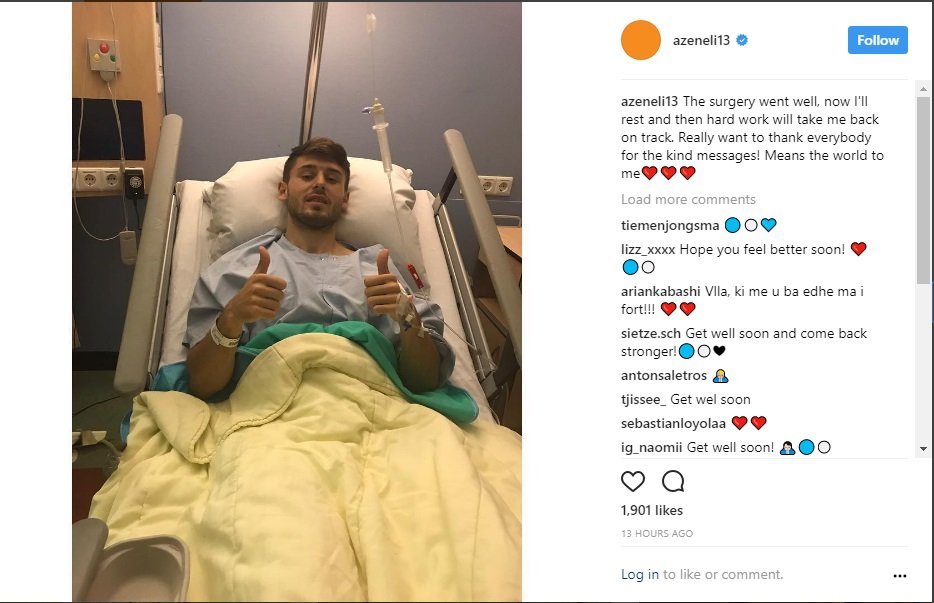
Task: Click scrollbar down arrow in comments
Action: [x=923, y=449]
